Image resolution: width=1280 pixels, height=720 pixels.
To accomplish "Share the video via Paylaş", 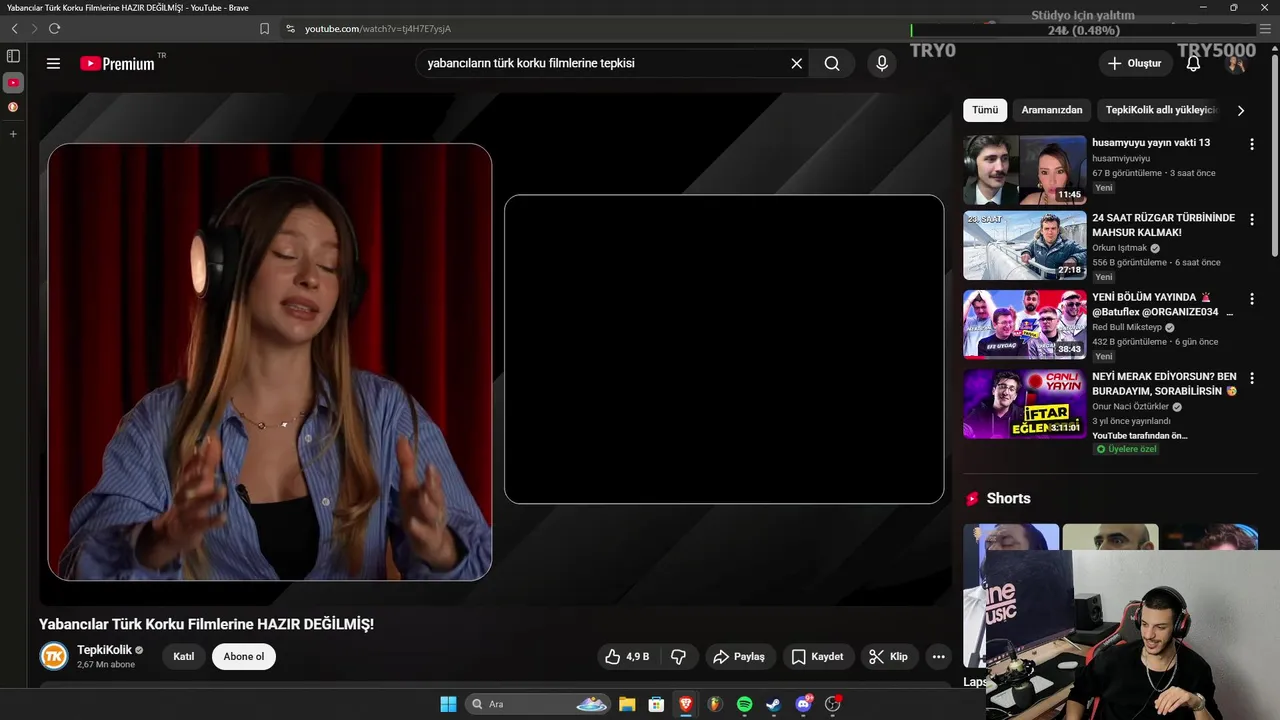I will pos(739,657).
